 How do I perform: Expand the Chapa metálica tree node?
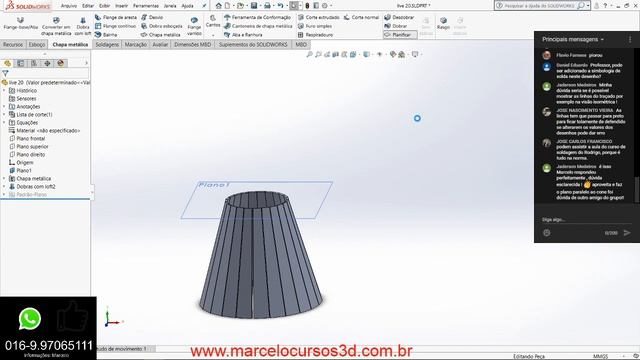(4, 178)
